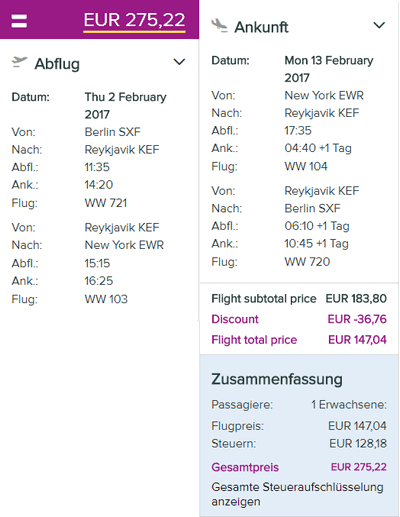The image size is (400, 517).
Task: Click the Flight subtotal price EUR 183,80
Action: point(356,299)
